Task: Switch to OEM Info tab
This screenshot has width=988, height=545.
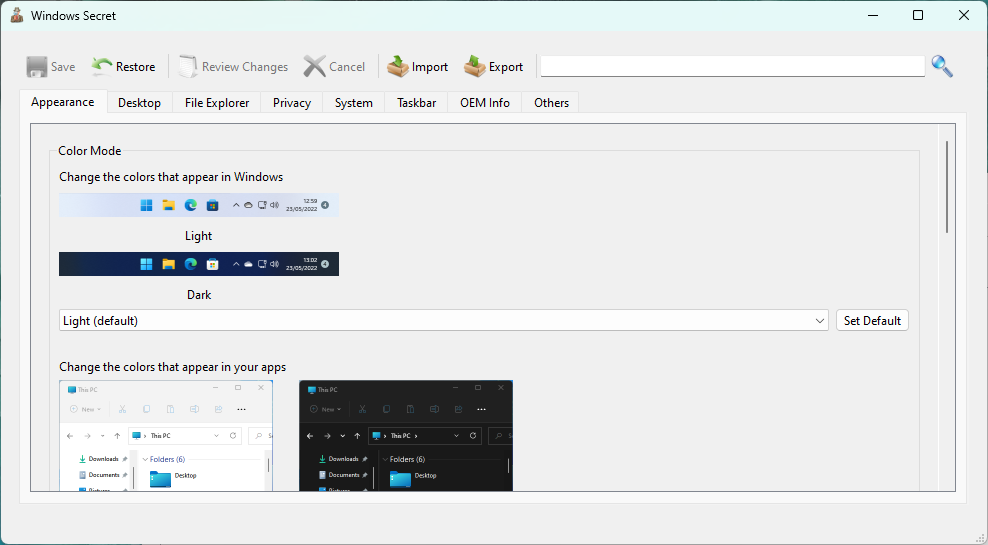Action: pos(485,103)
